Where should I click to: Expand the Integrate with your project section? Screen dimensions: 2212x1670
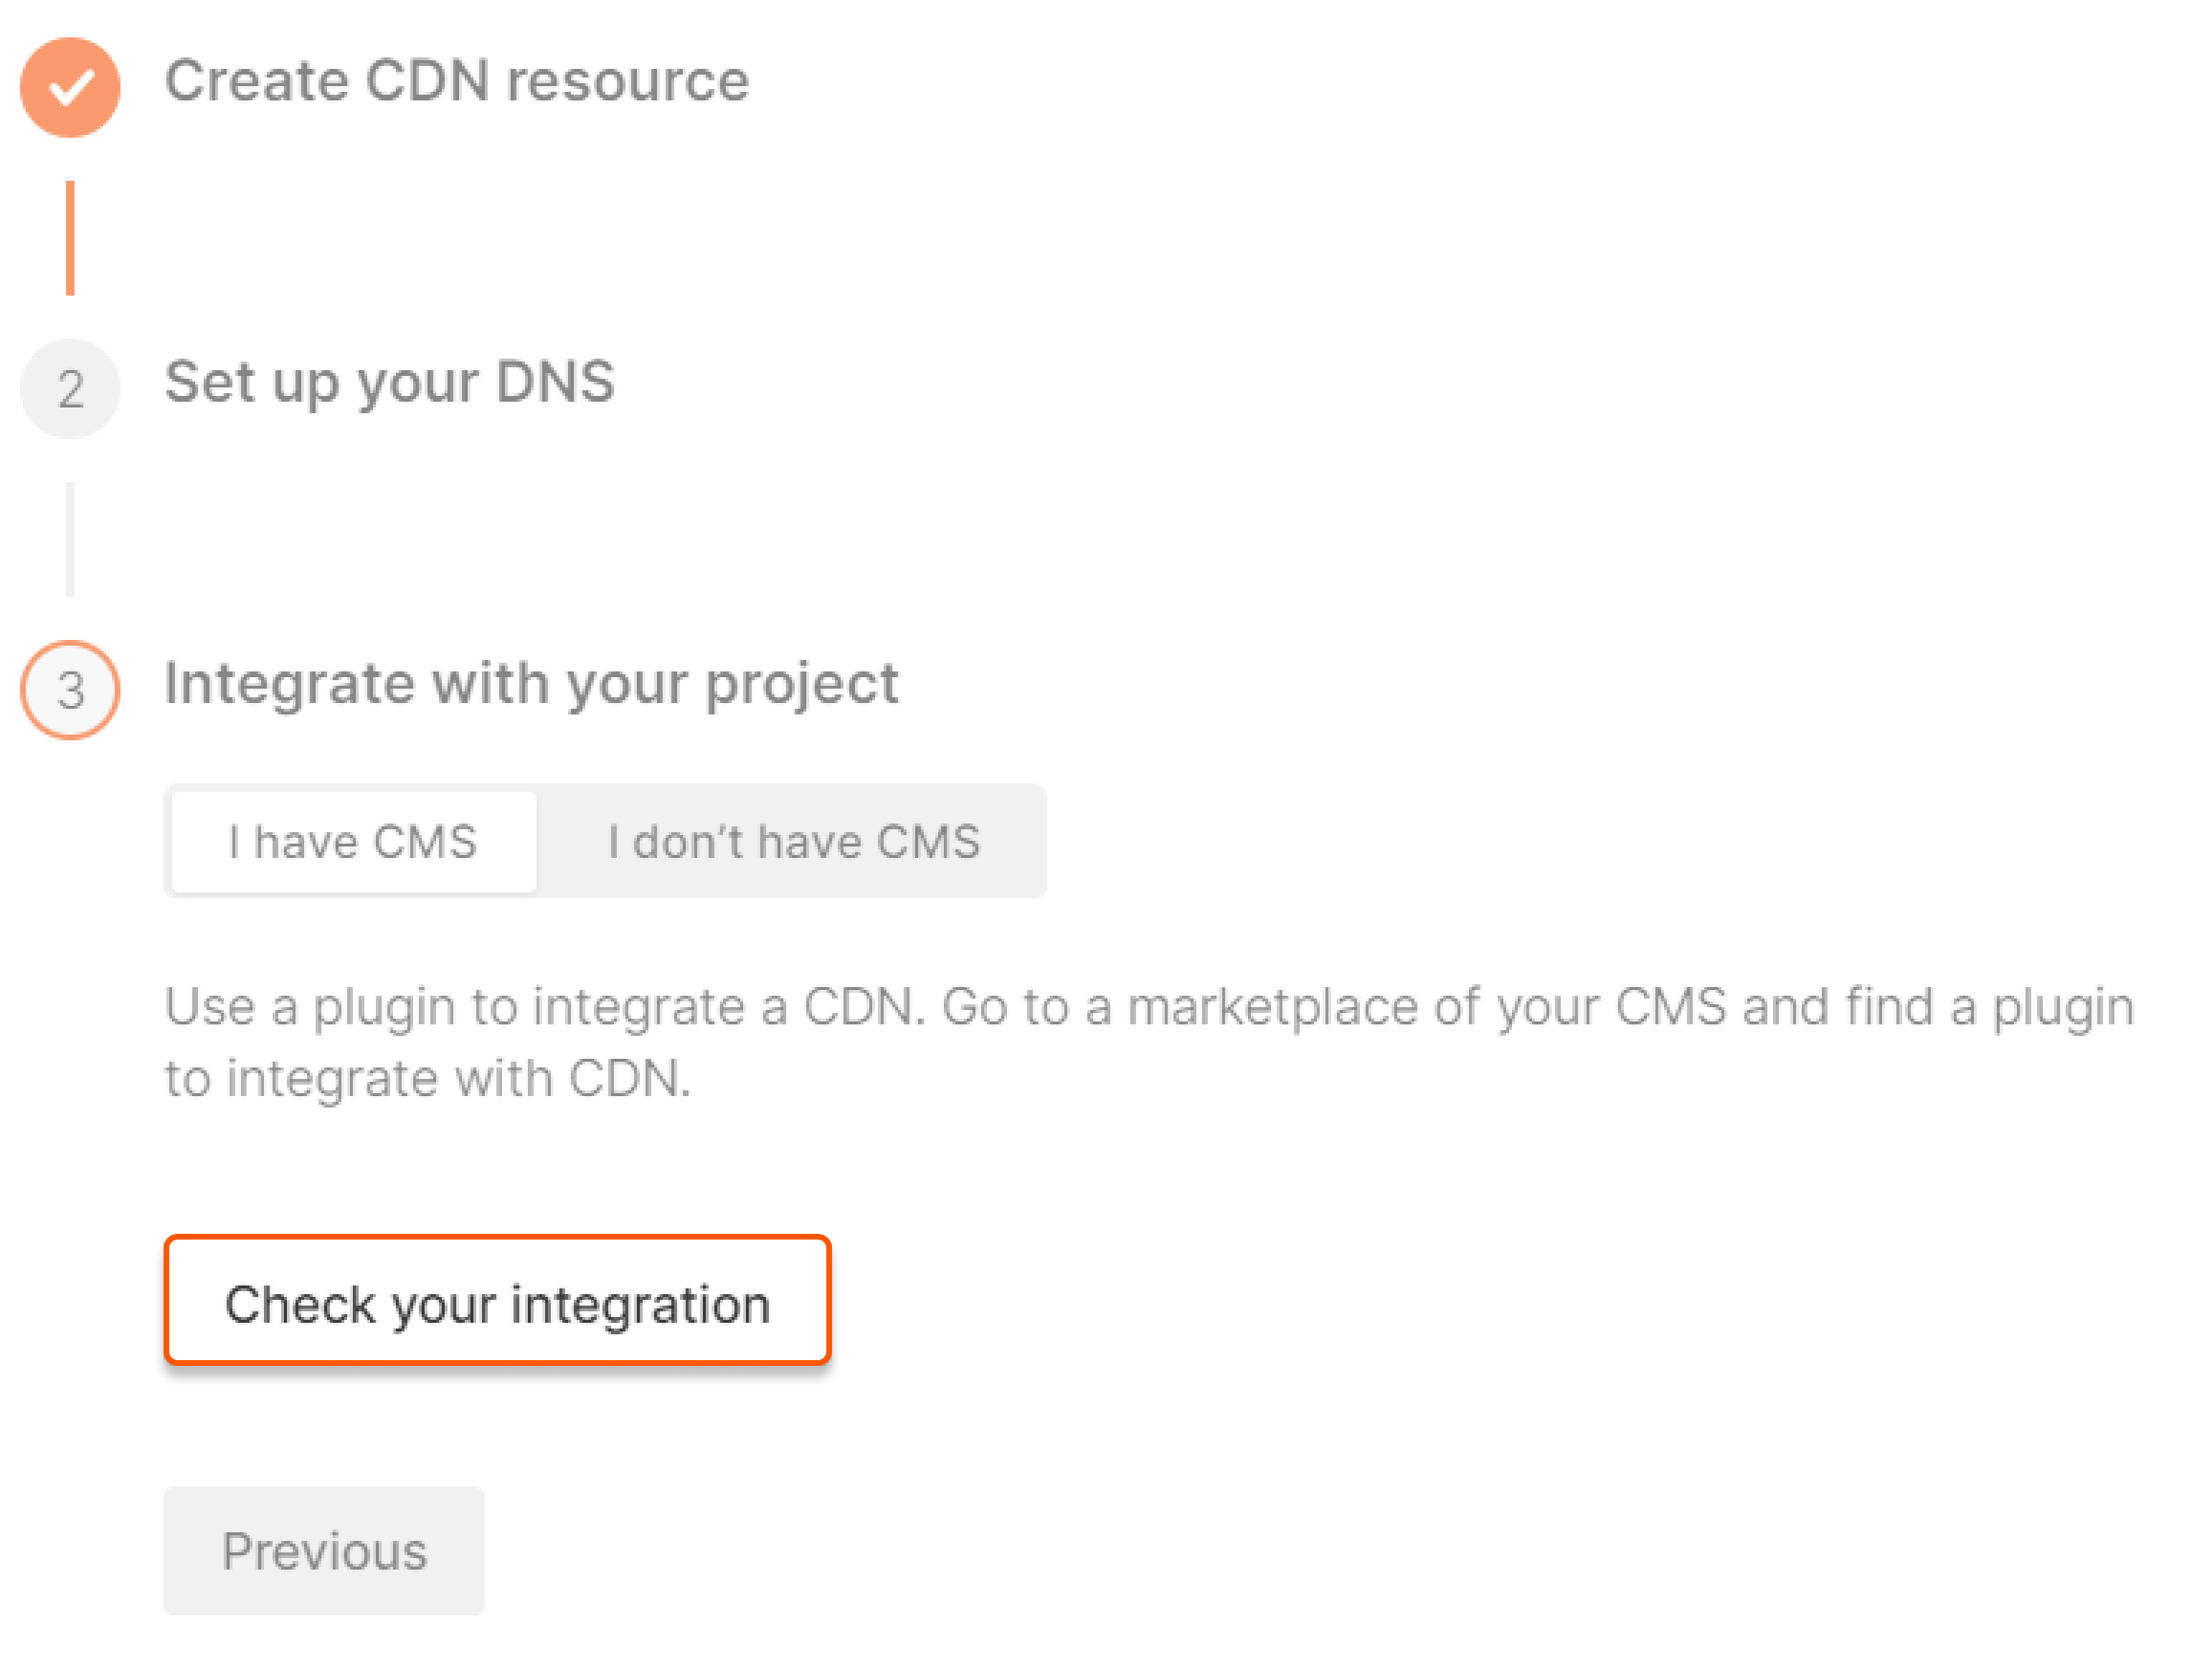[x=531, y=684]
